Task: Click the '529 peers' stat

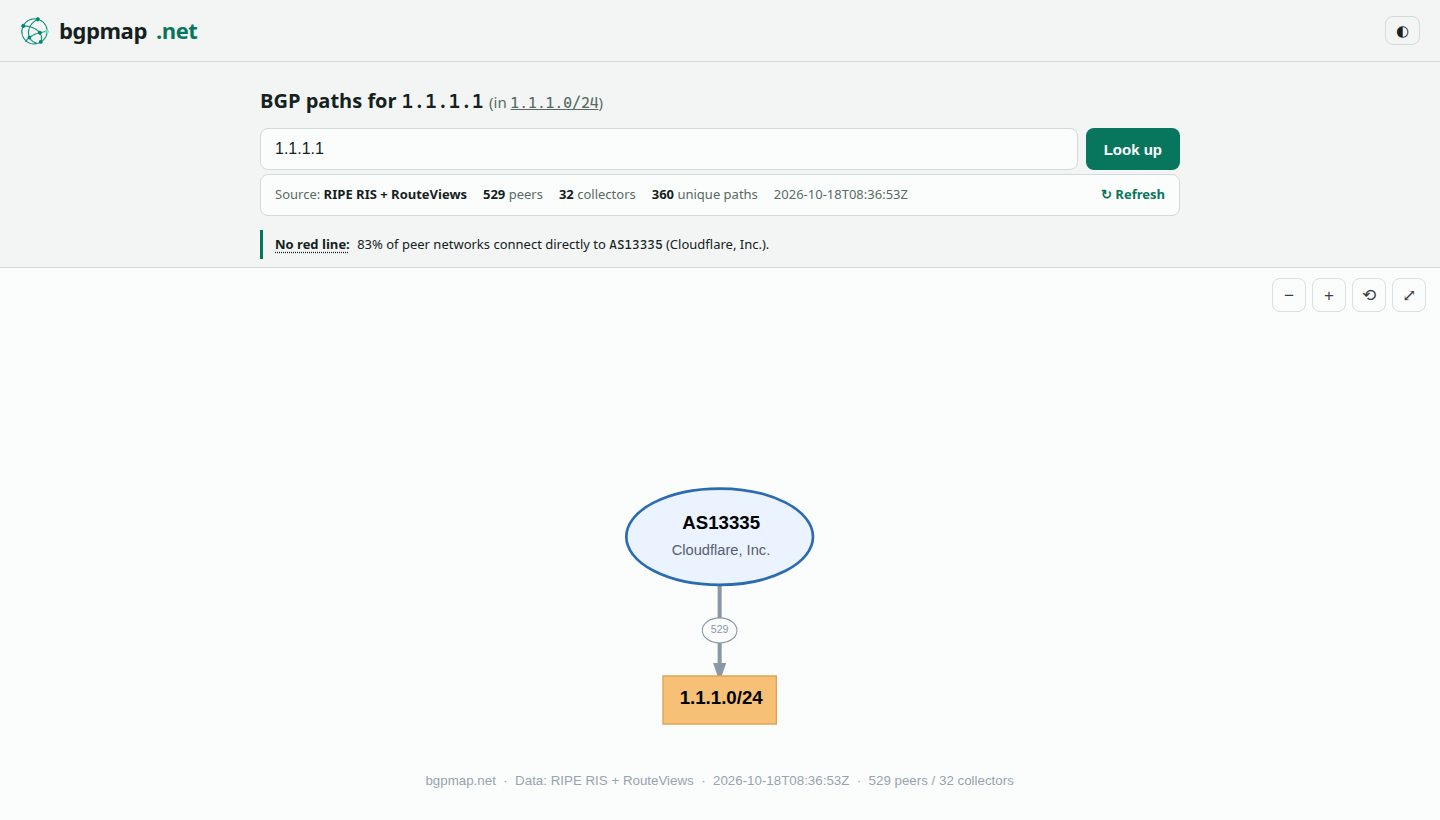Action: pos(513,195)
